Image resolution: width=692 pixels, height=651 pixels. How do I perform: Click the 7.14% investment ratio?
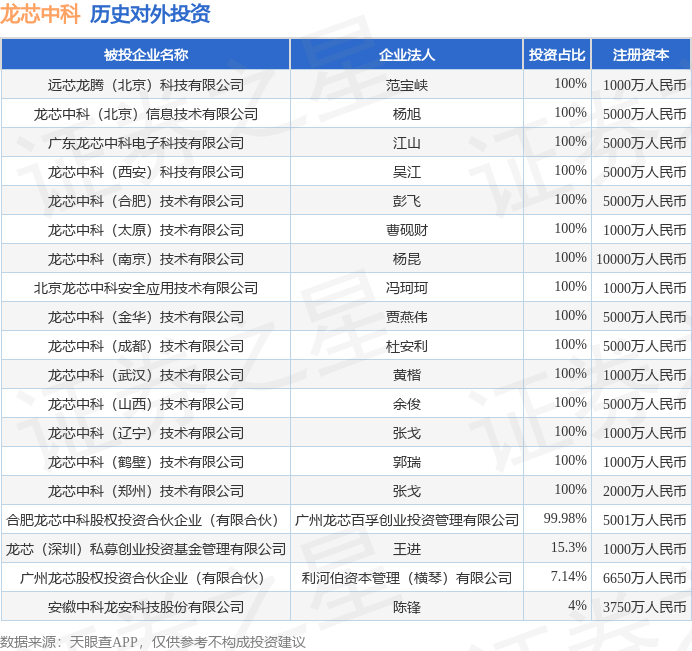click(x=568, y=576)
